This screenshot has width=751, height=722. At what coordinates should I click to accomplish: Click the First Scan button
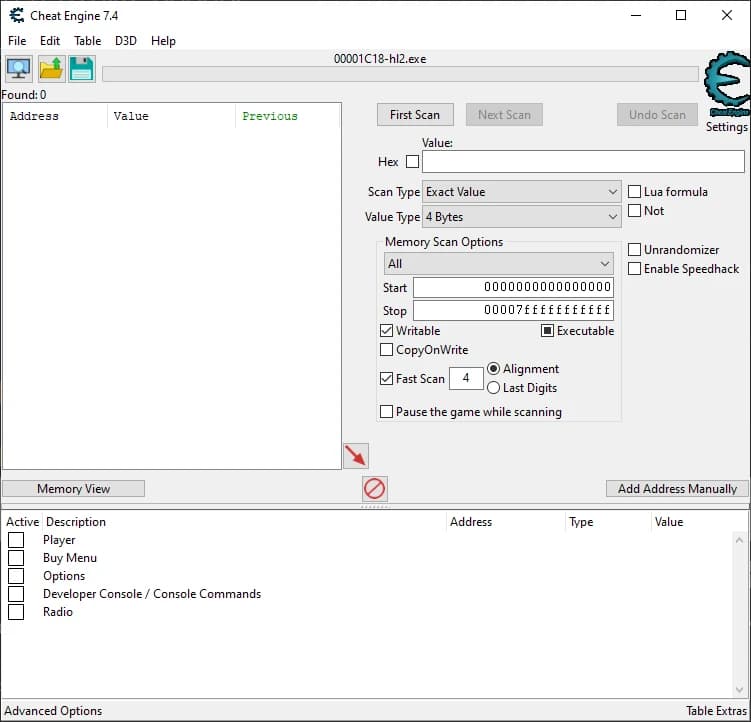coord(415,115)
